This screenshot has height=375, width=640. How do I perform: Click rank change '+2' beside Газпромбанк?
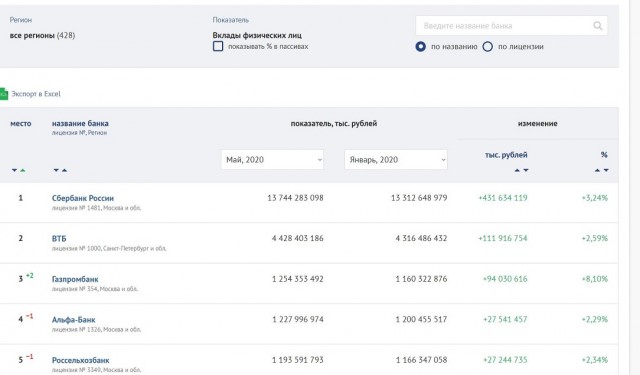click(x=29, y=276)
